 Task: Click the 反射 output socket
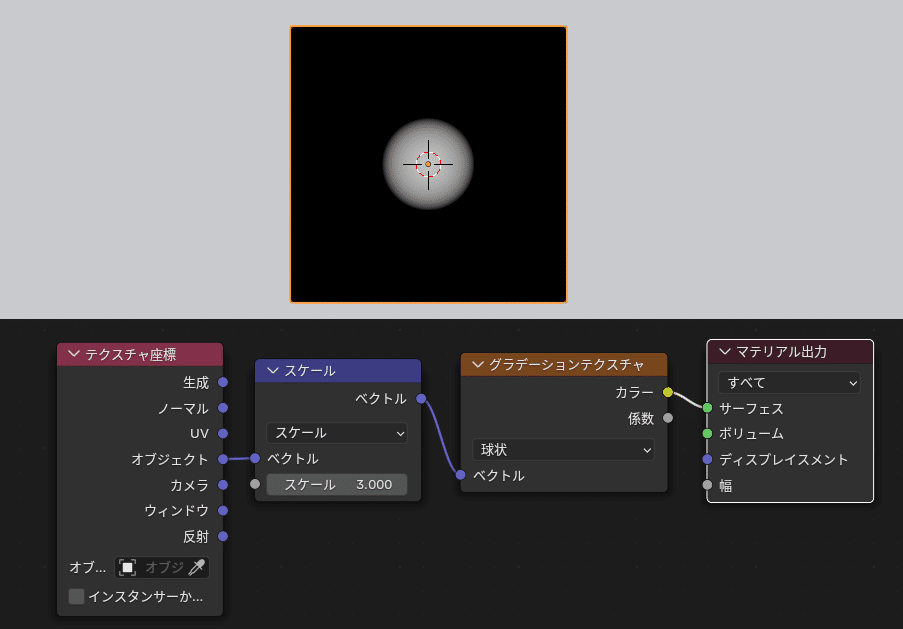coord(223,536)
